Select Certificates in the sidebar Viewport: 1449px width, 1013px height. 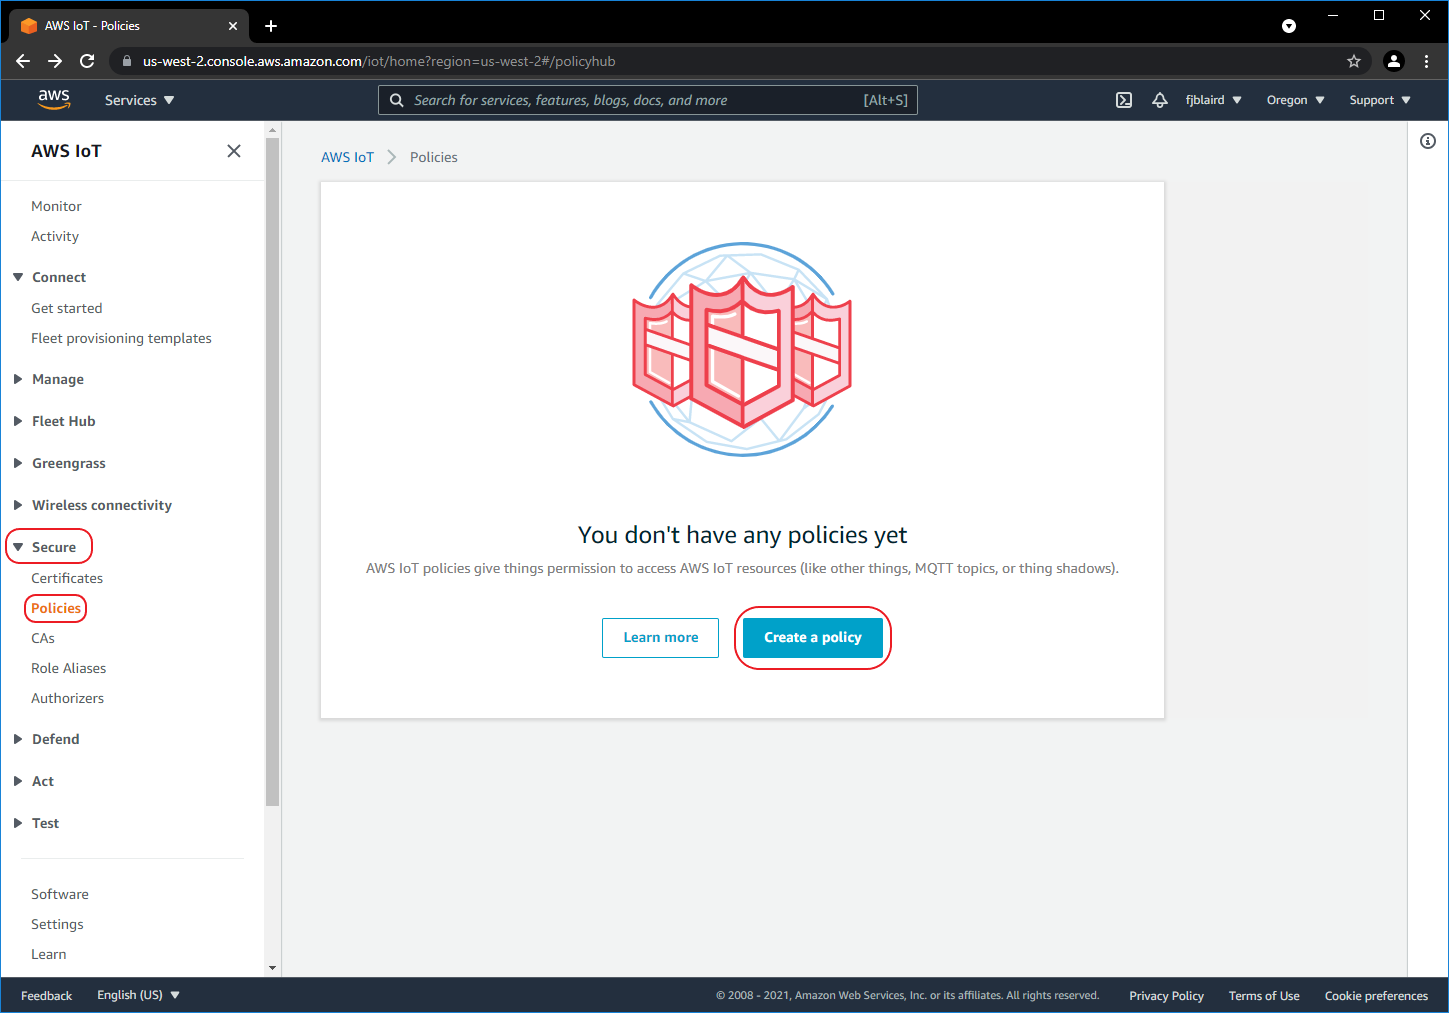[x=67, y=578]
